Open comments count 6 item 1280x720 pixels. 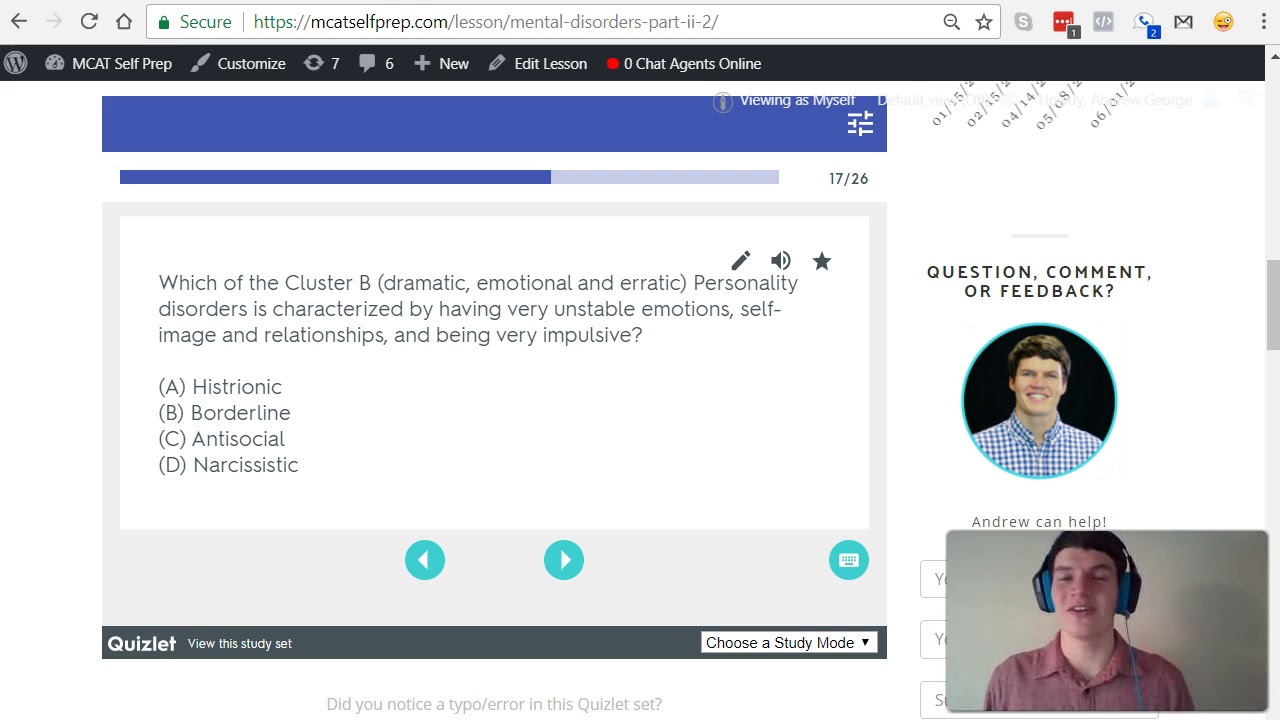click(x=376, y=63)
